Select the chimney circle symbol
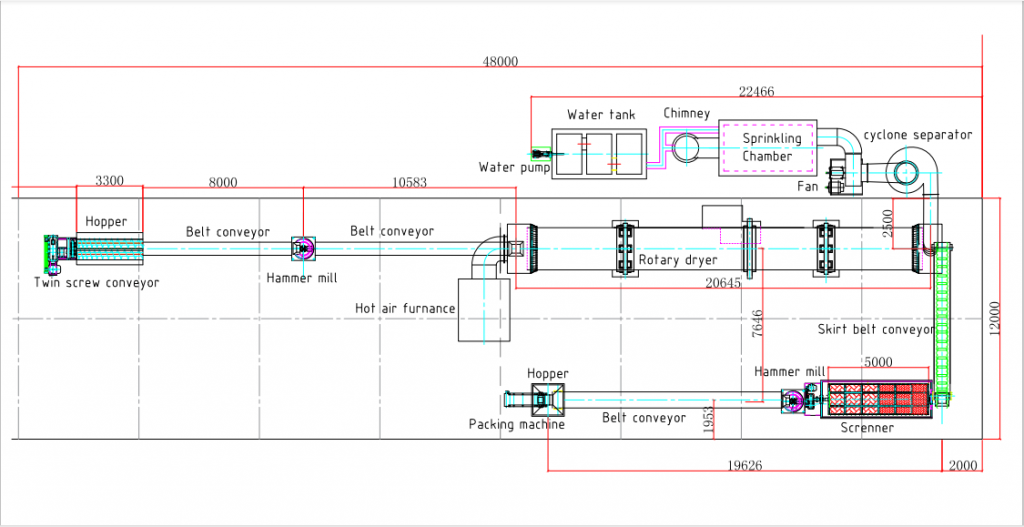1024x527 pixels. pyautogui.click(x=687, y=150)
